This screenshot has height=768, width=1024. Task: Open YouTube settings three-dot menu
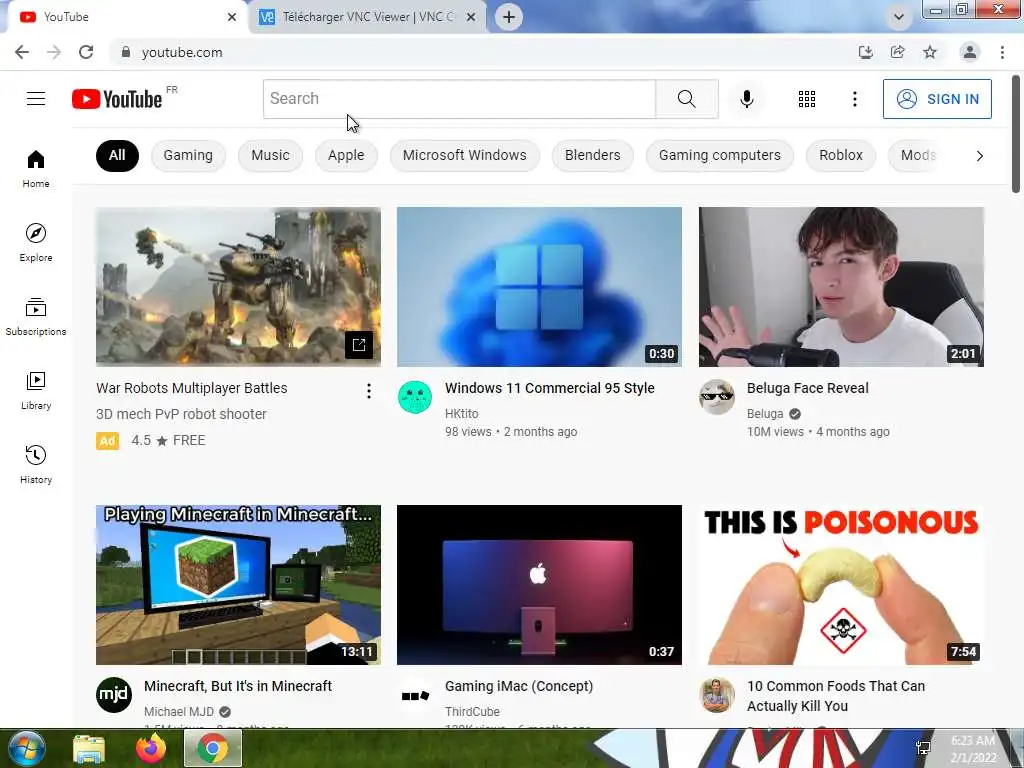(x=854, y=99)
